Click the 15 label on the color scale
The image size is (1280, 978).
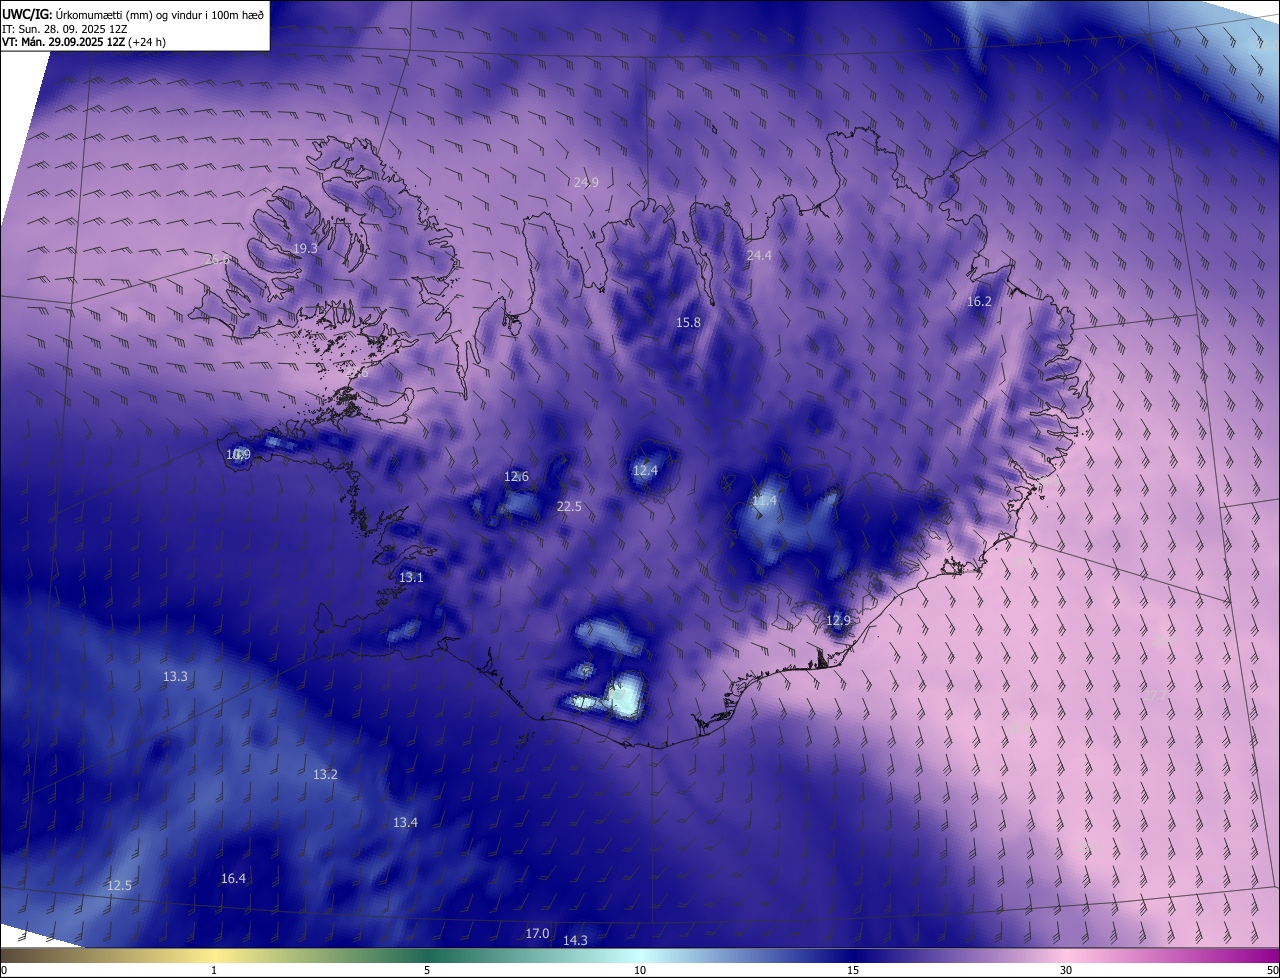point(853,970)
